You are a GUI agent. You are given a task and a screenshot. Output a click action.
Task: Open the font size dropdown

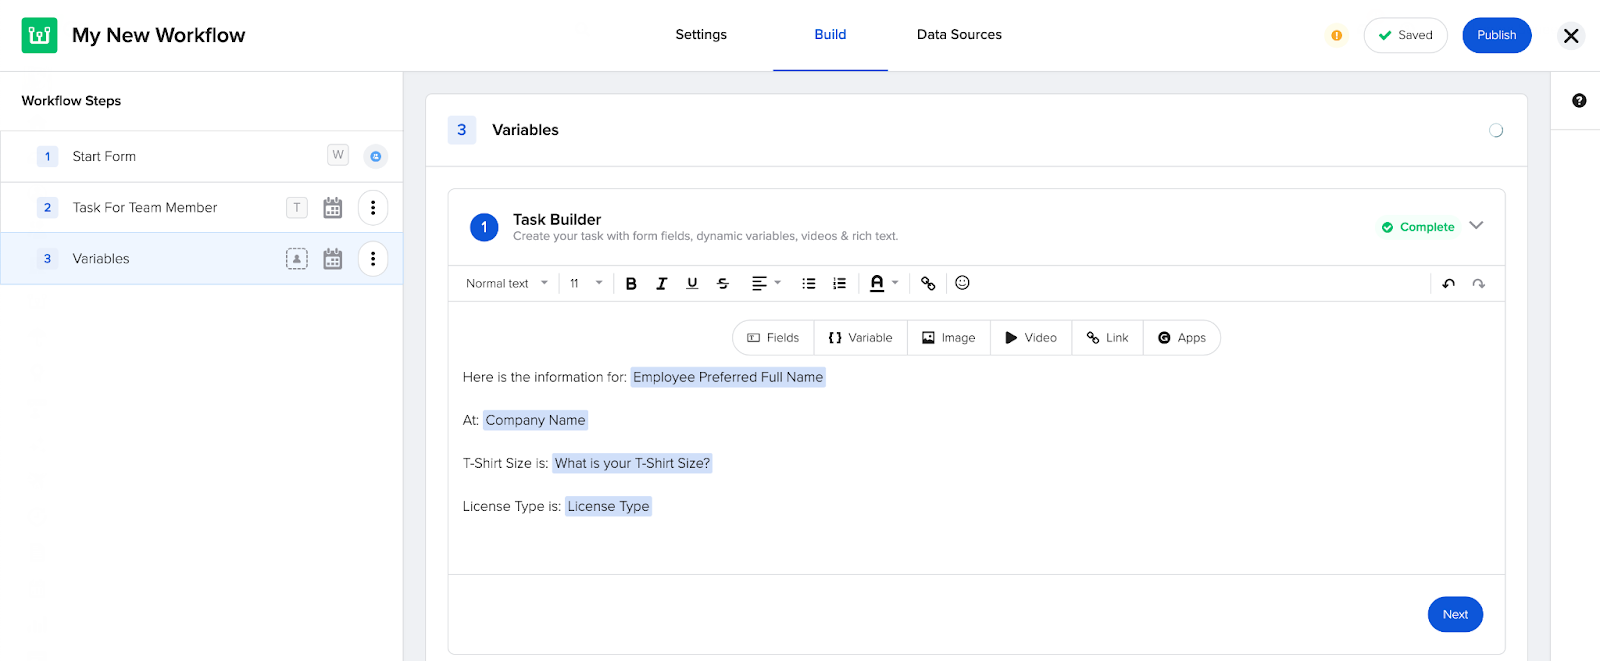click(x=586, y=284)
